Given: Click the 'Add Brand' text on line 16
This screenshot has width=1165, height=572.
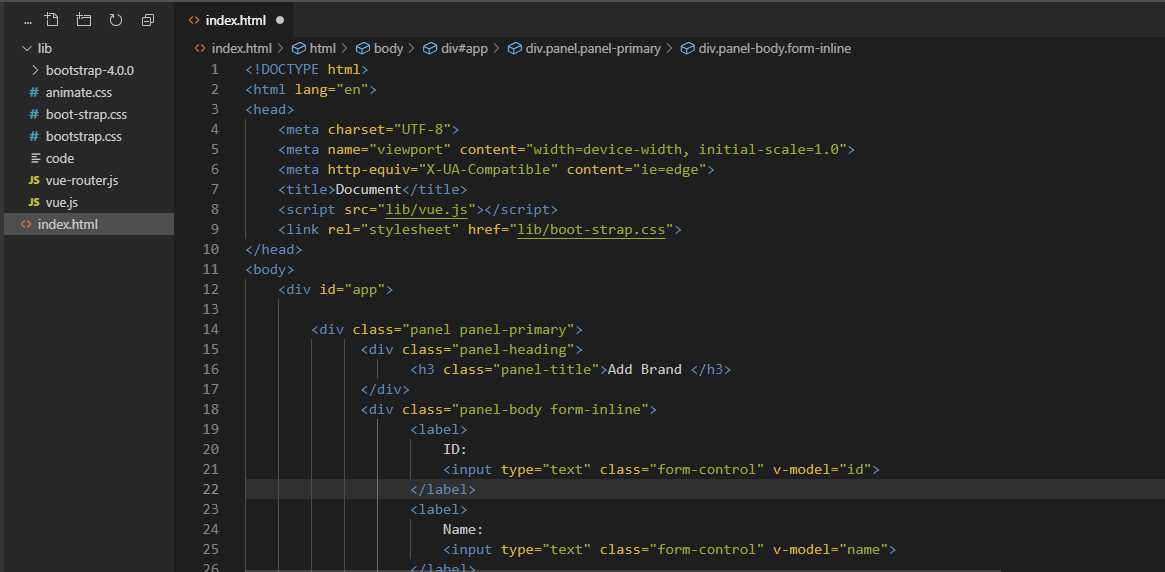Looking at the screenshot, I should tap(644, 369).
